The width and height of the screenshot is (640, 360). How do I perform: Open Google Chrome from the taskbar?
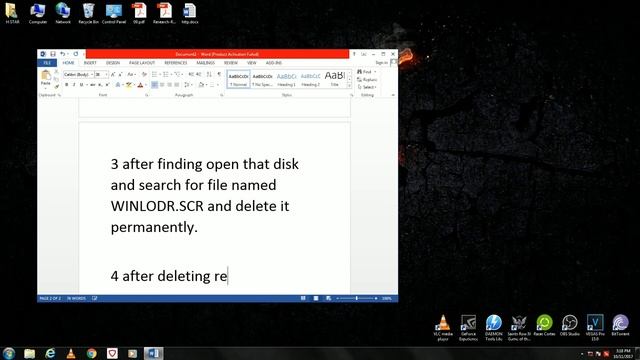click(x=91, y=353)
